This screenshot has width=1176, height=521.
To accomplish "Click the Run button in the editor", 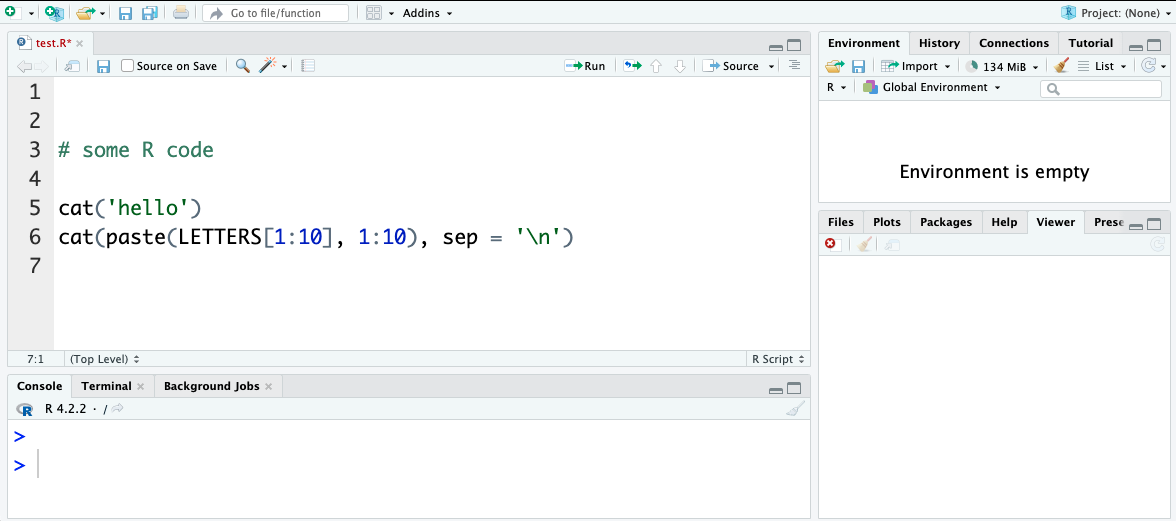I will pyautogui.click(x=586, y=66).
